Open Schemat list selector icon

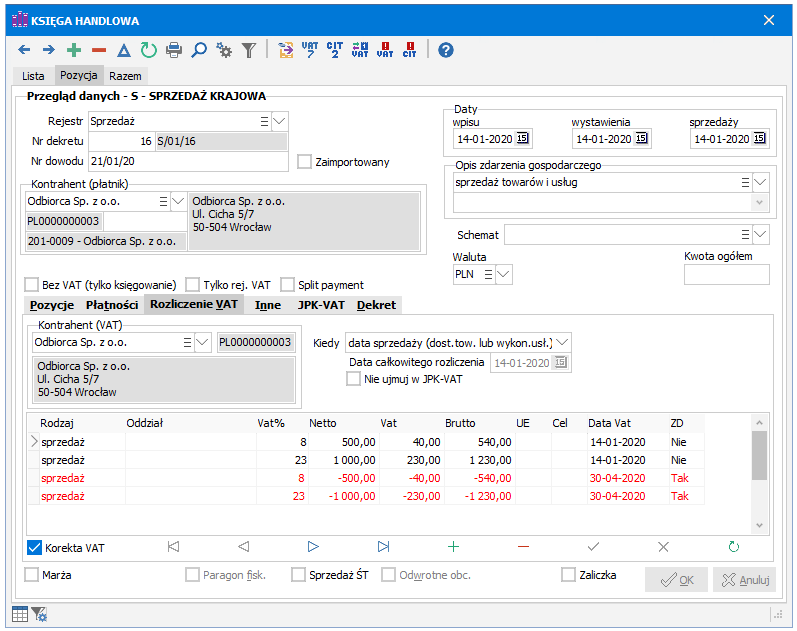(x=745, y=234)
